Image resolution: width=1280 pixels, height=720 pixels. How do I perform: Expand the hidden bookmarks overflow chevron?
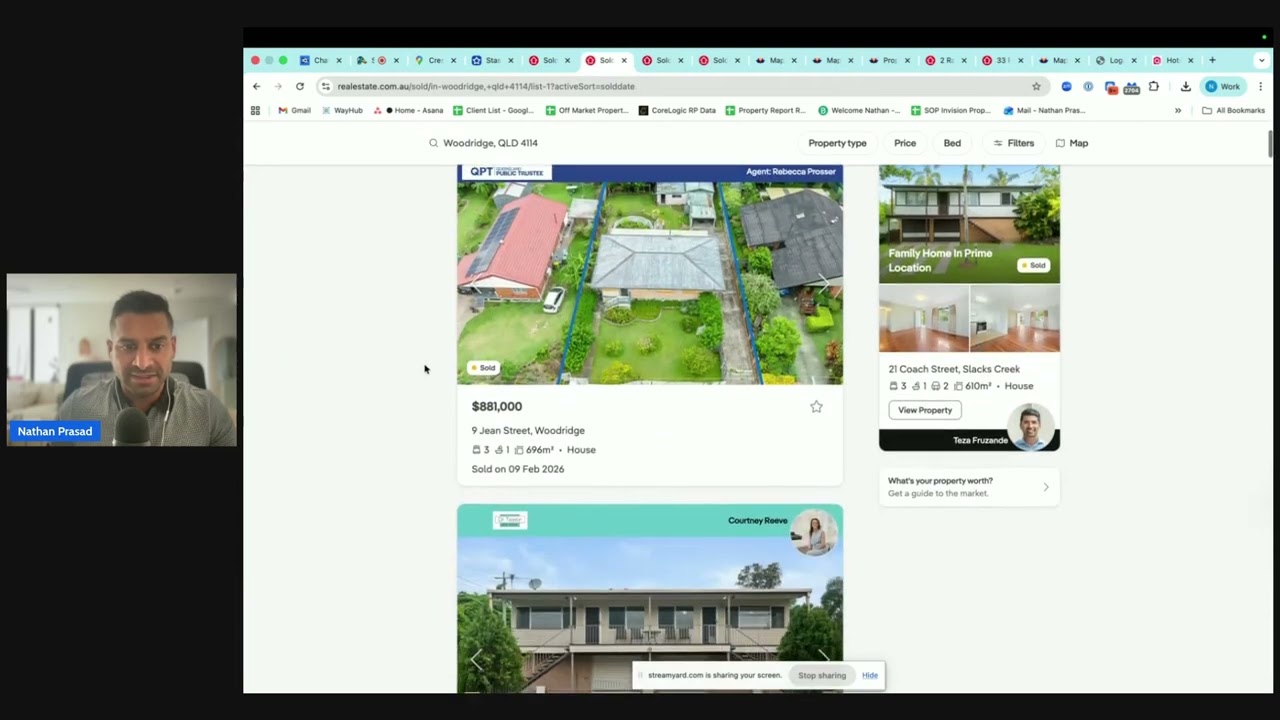[1178, 110]
